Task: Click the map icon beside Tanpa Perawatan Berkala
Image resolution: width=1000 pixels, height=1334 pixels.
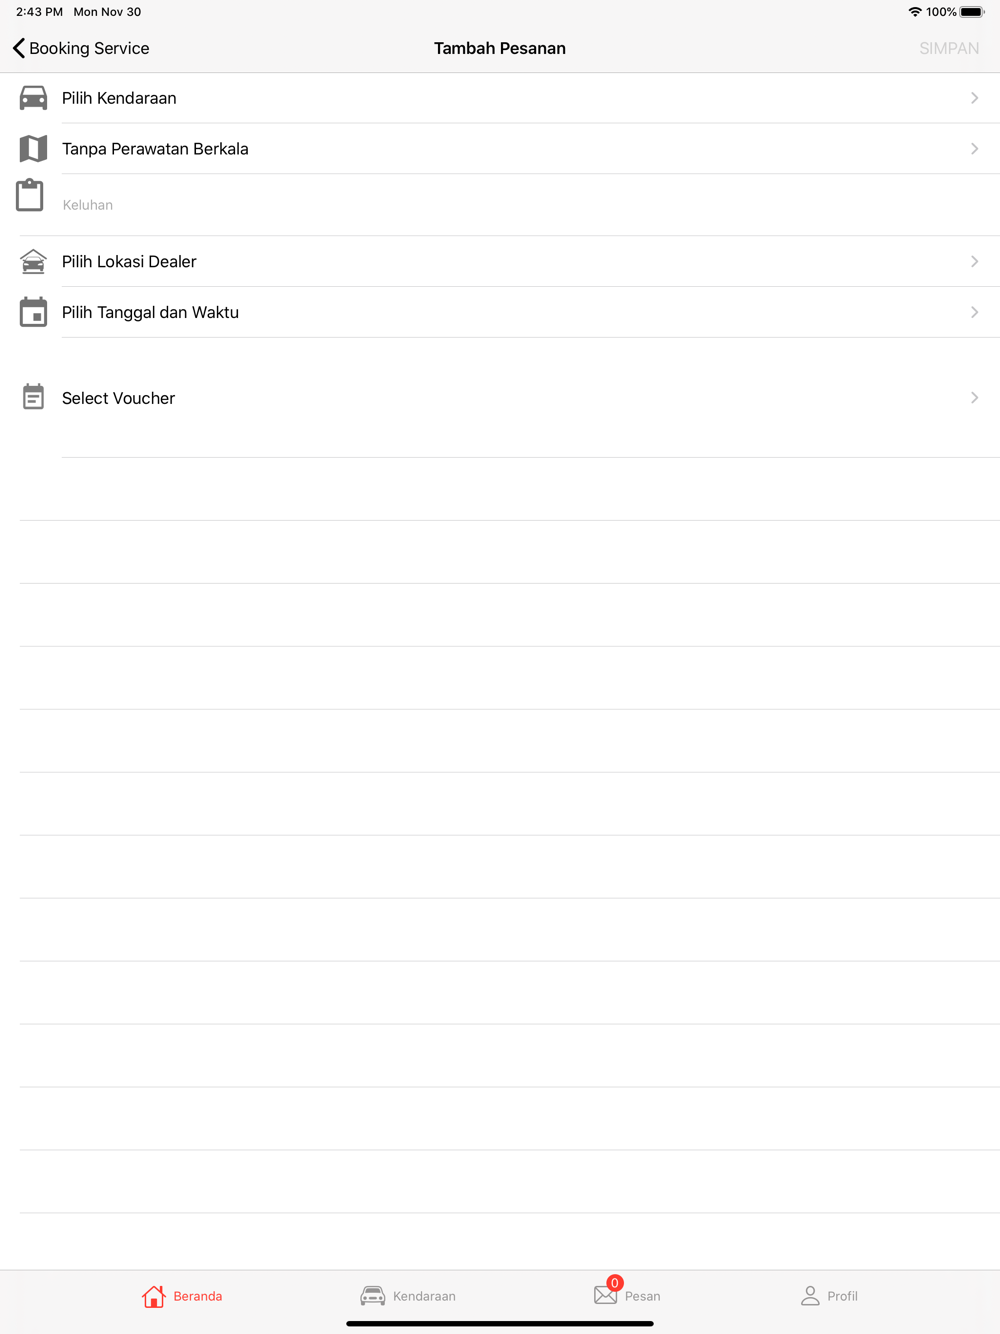Action: tap(33, 149)
